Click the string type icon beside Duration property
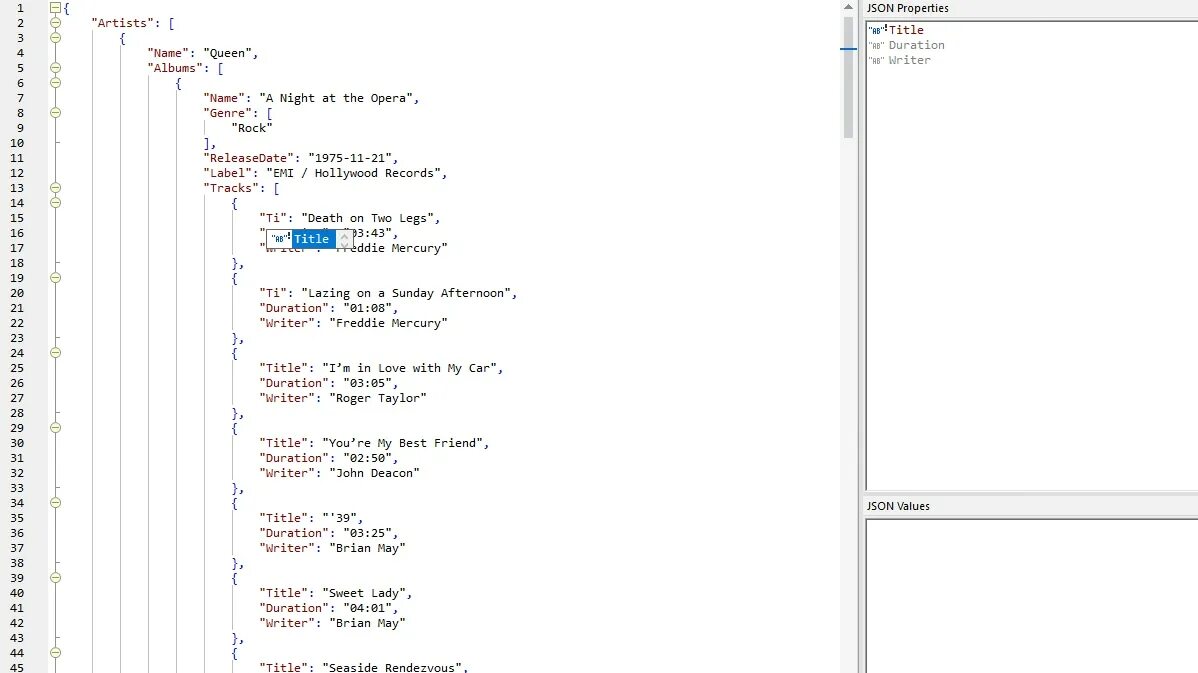 (876, 46)
